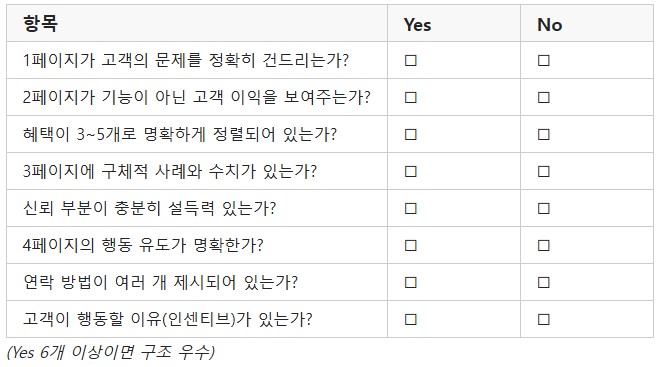Image resolution: width=664 pixels, height=367 pixels.
Task: Mark No for 3페이지에 구체적 사례와 수치
Action: (544, 171)
